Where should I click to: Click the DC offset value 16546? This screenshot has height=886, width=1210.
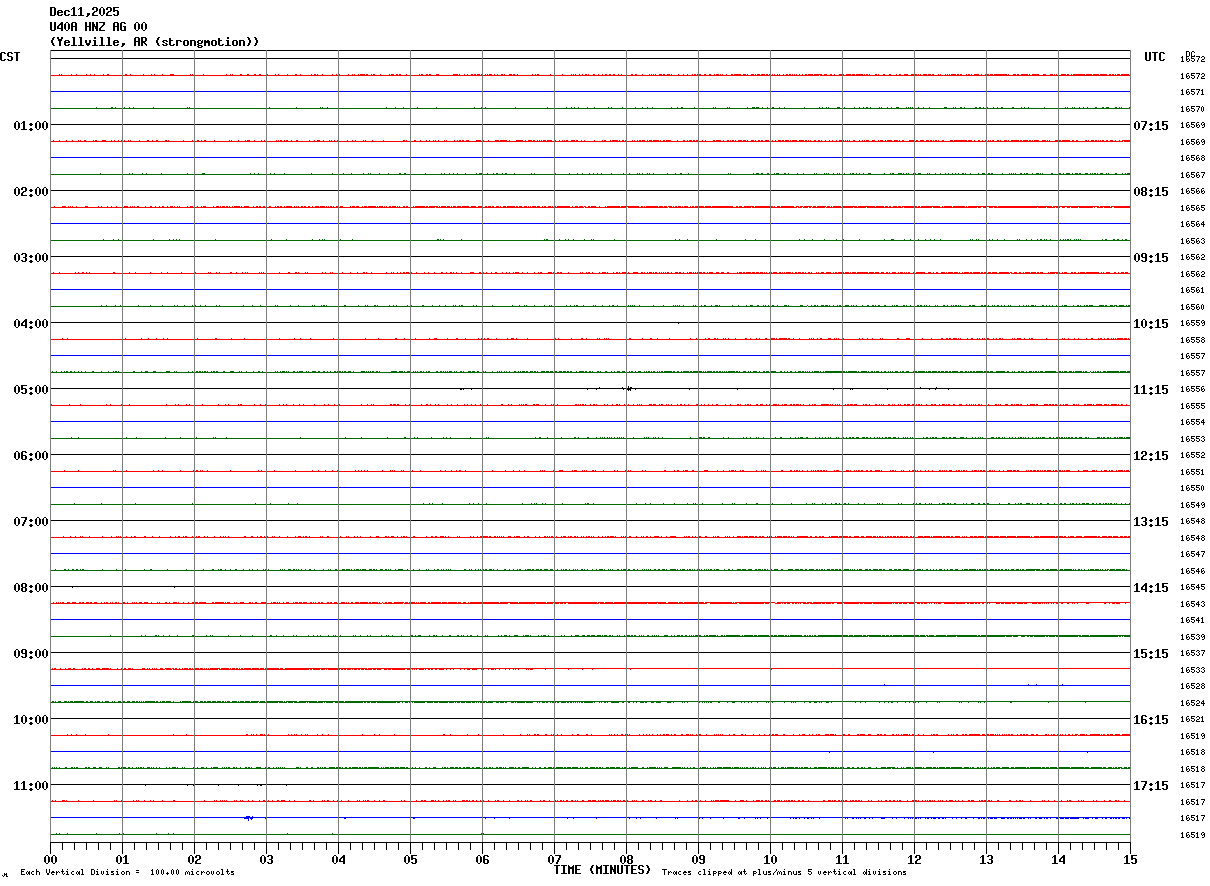coord(1192,571)
